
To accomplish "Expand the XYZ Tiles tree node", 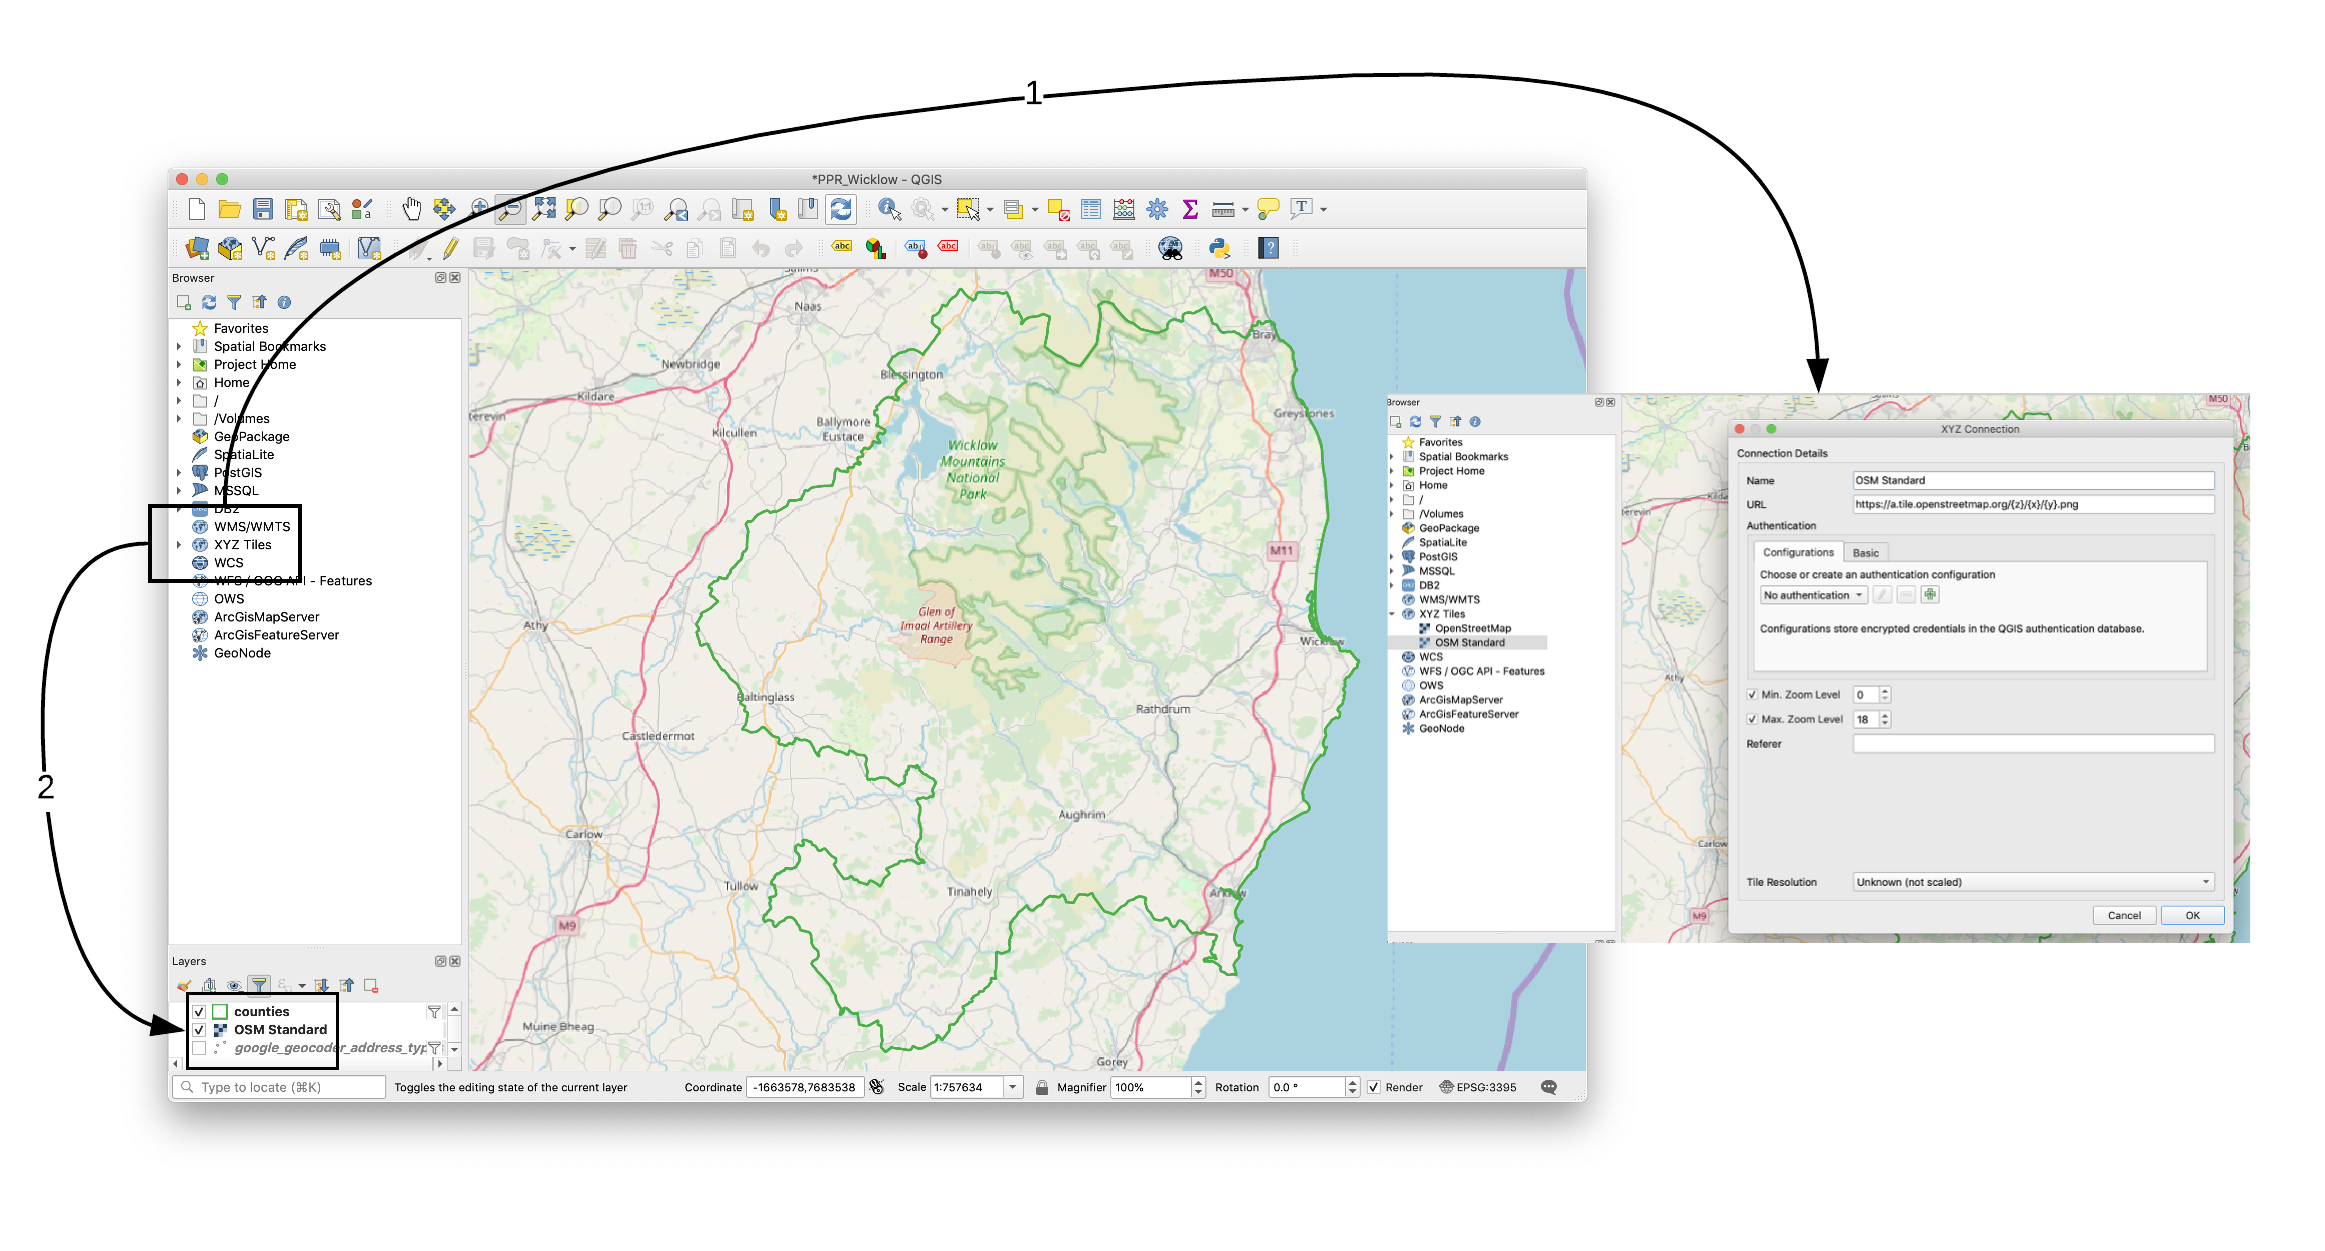I will (x=179, y=545).
